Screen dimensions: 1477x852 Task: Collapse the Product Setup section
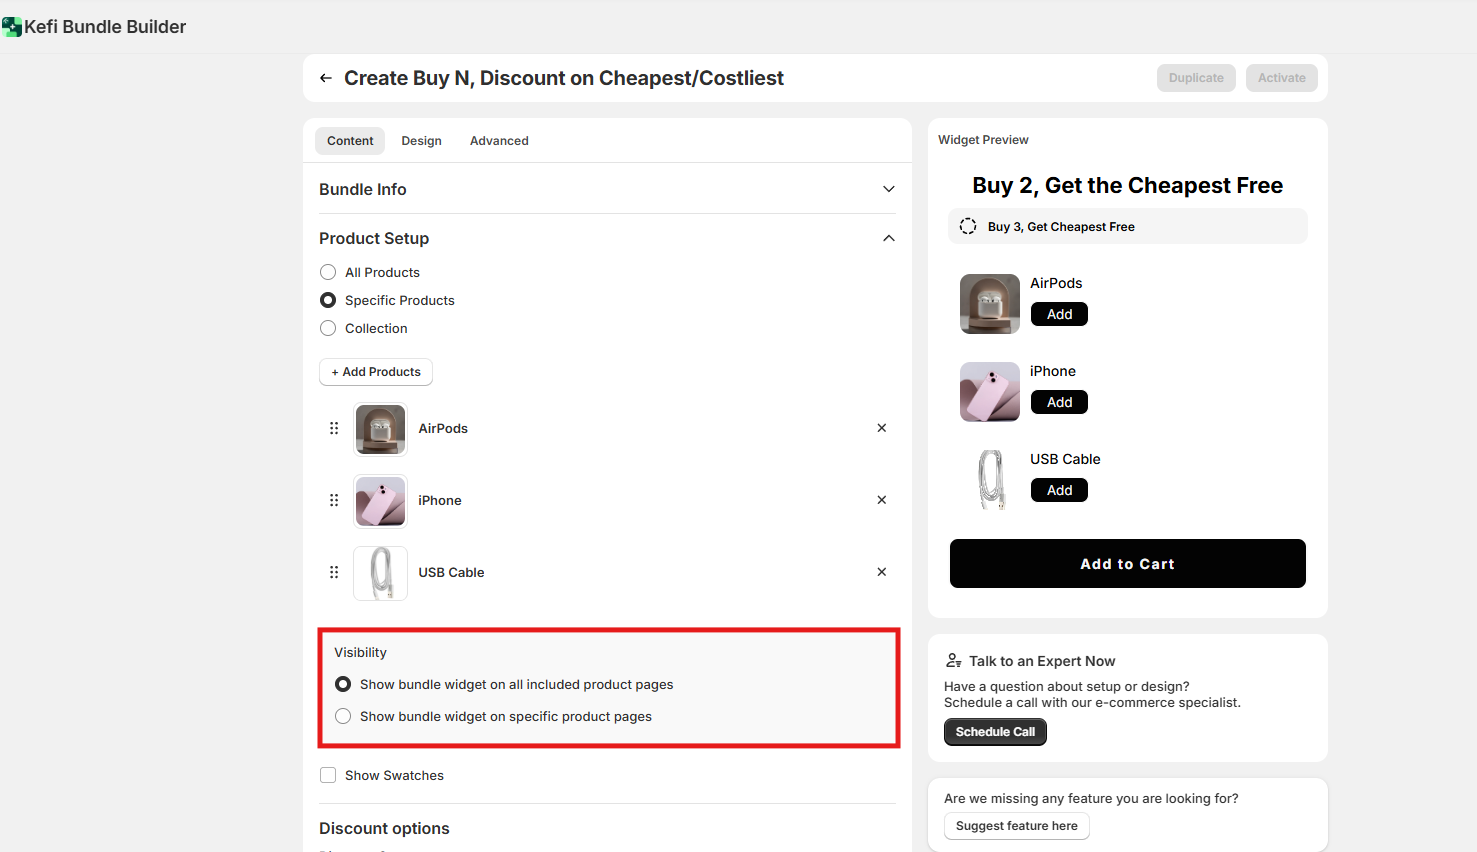(888, 238)
